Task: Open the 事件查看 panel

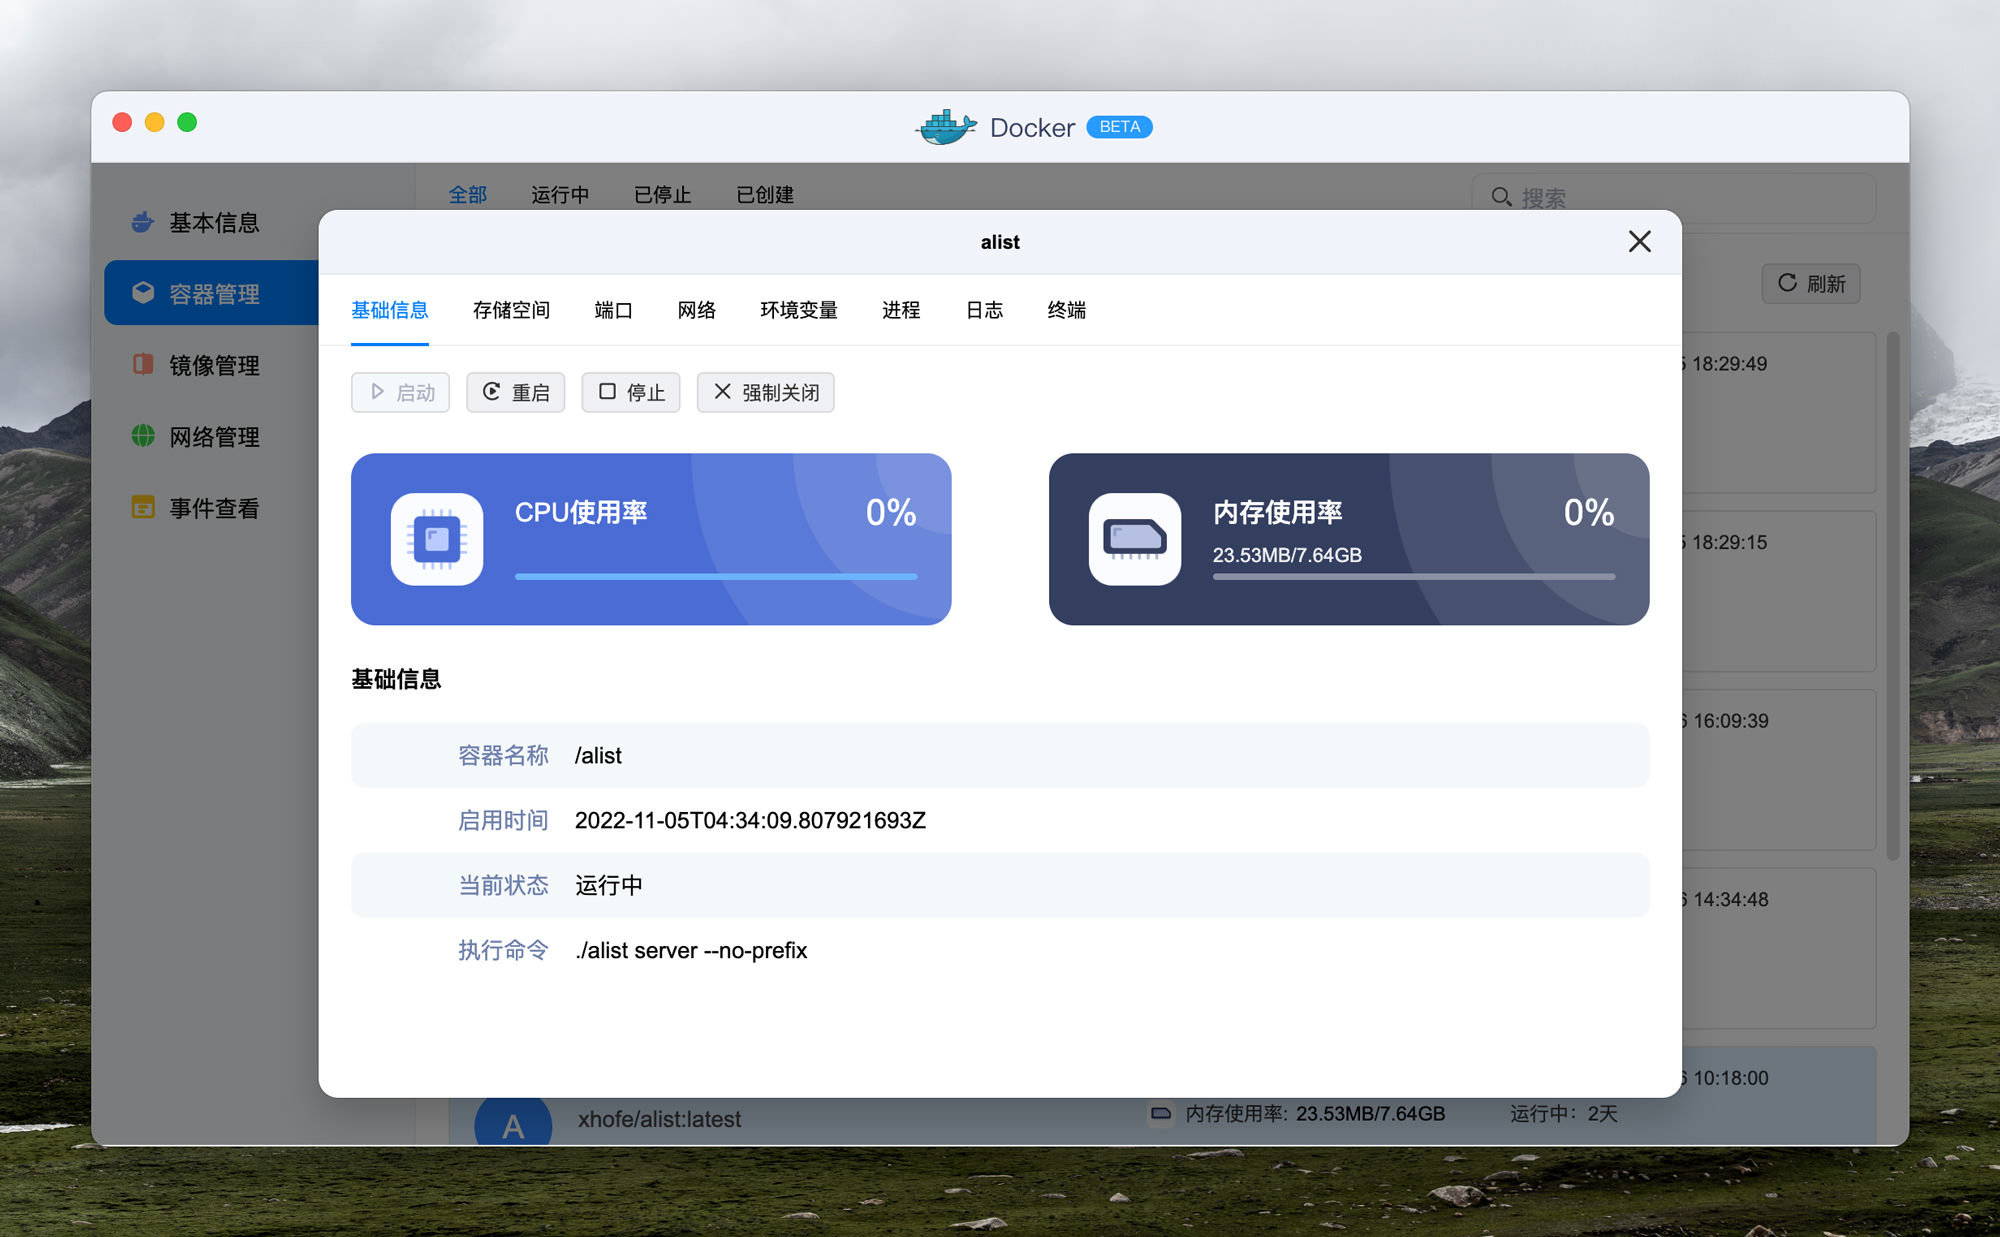Action: [213, 508]
